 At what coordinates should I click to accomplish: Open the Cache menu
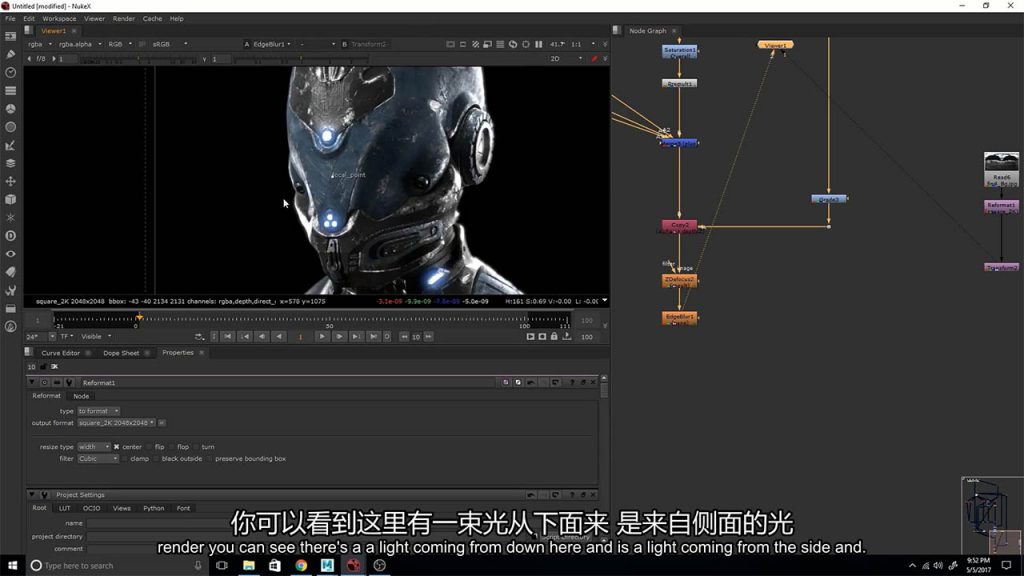(152, 19)
